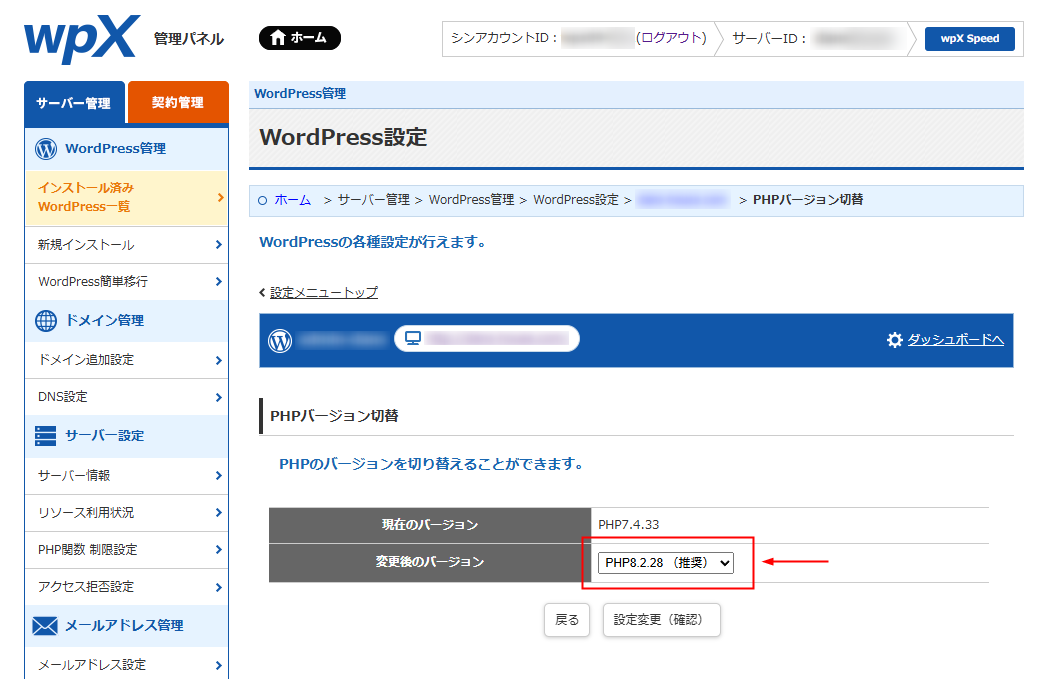Open アクセス拒否設定 menu item
Screen dimensions: 1046x679
click(x=126, y=587)
